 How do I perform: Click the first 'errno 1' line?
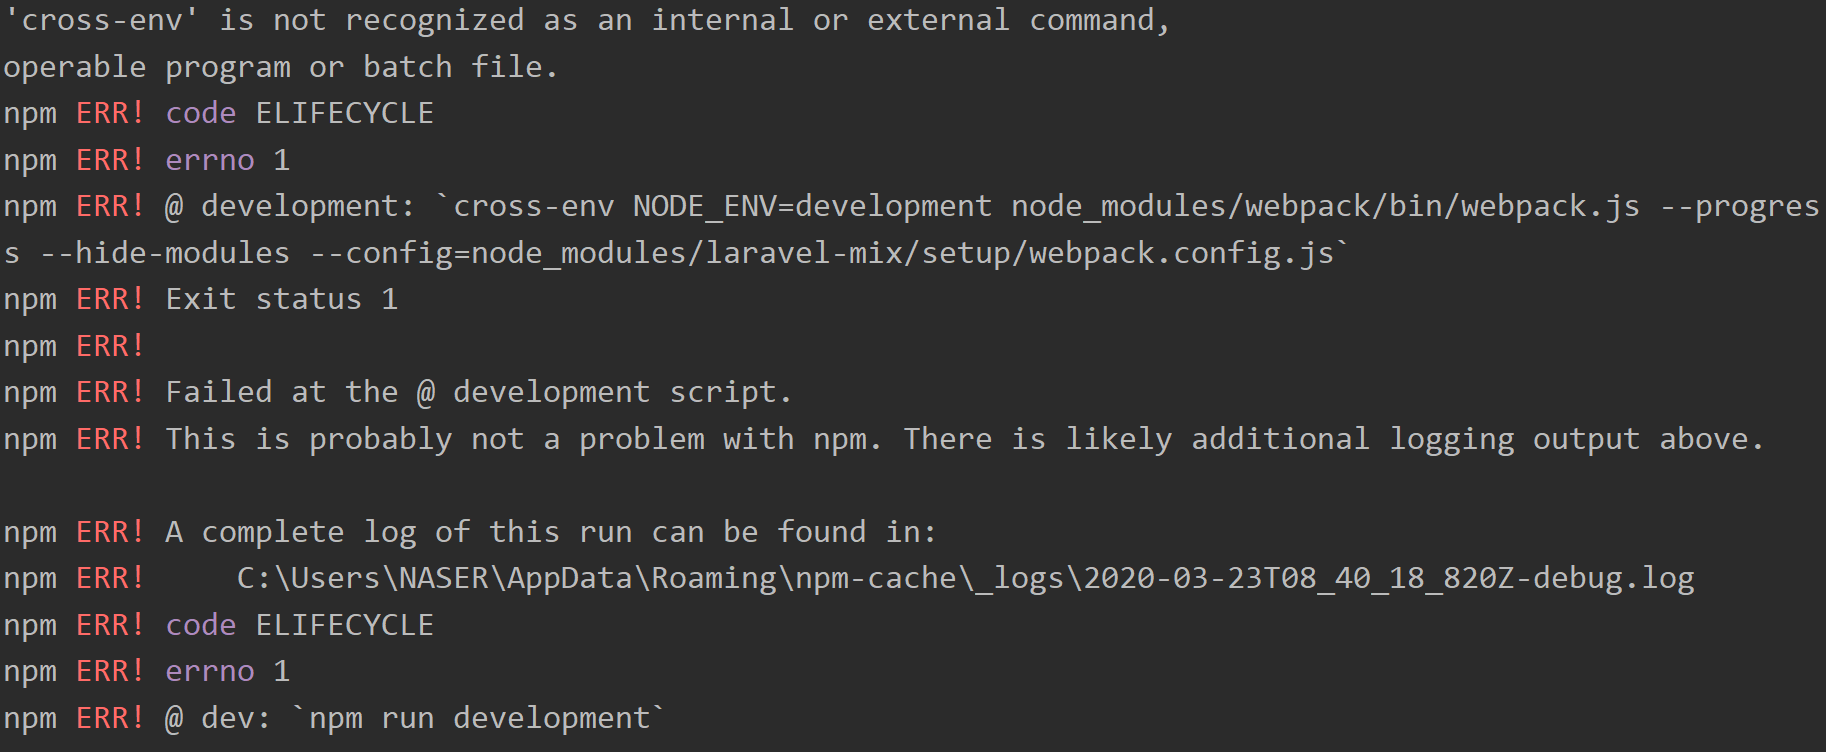(227, 160)
